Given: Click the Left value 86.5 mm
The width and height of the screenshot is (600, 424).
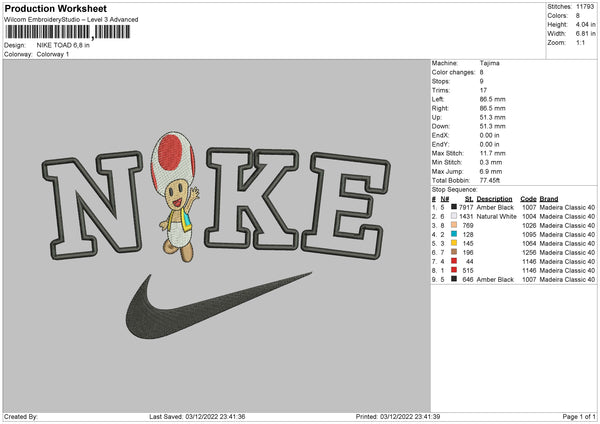Looking at the screenshot, I should pos(492,99).
